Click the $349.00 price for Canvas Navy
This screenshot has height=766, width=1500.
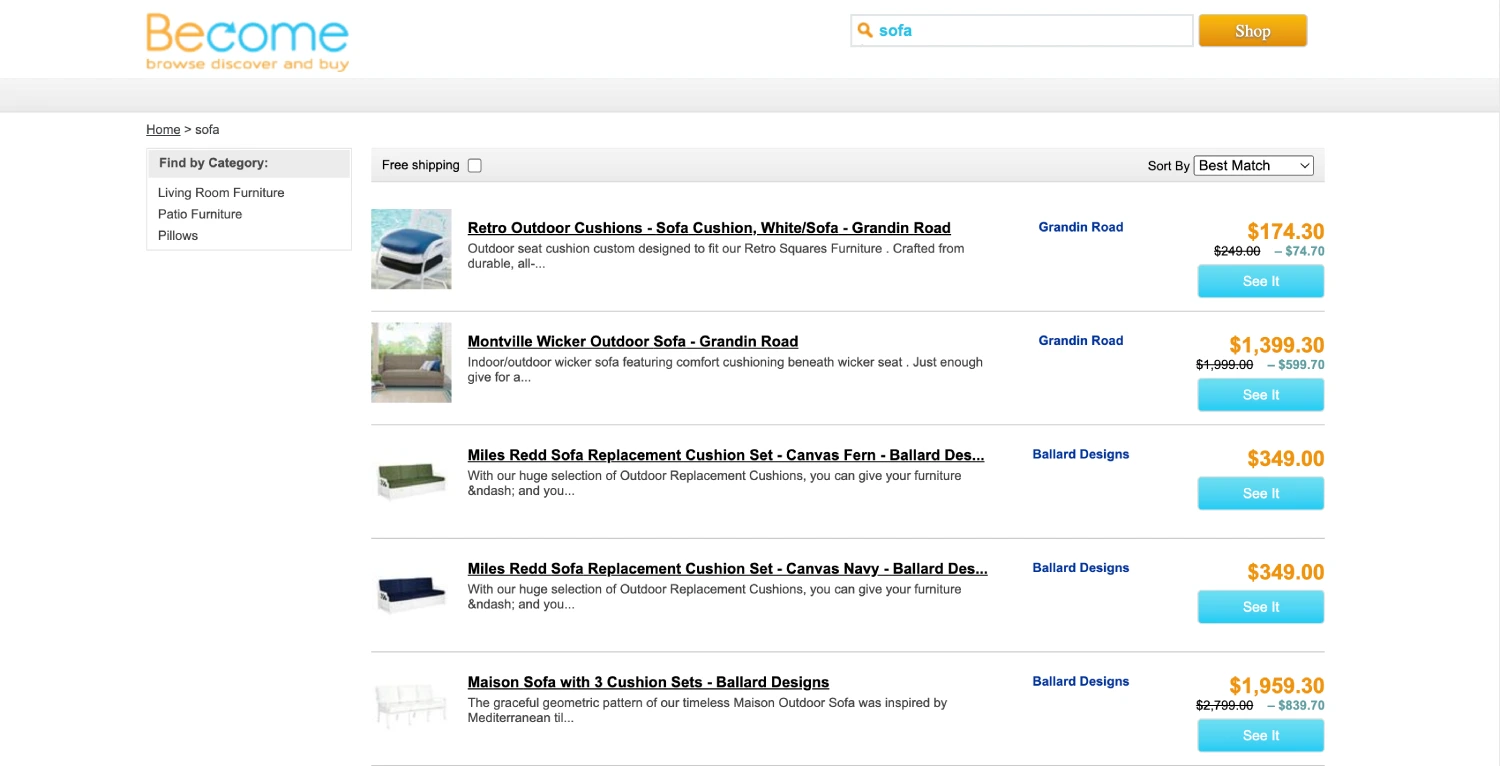pos(1286,572)
